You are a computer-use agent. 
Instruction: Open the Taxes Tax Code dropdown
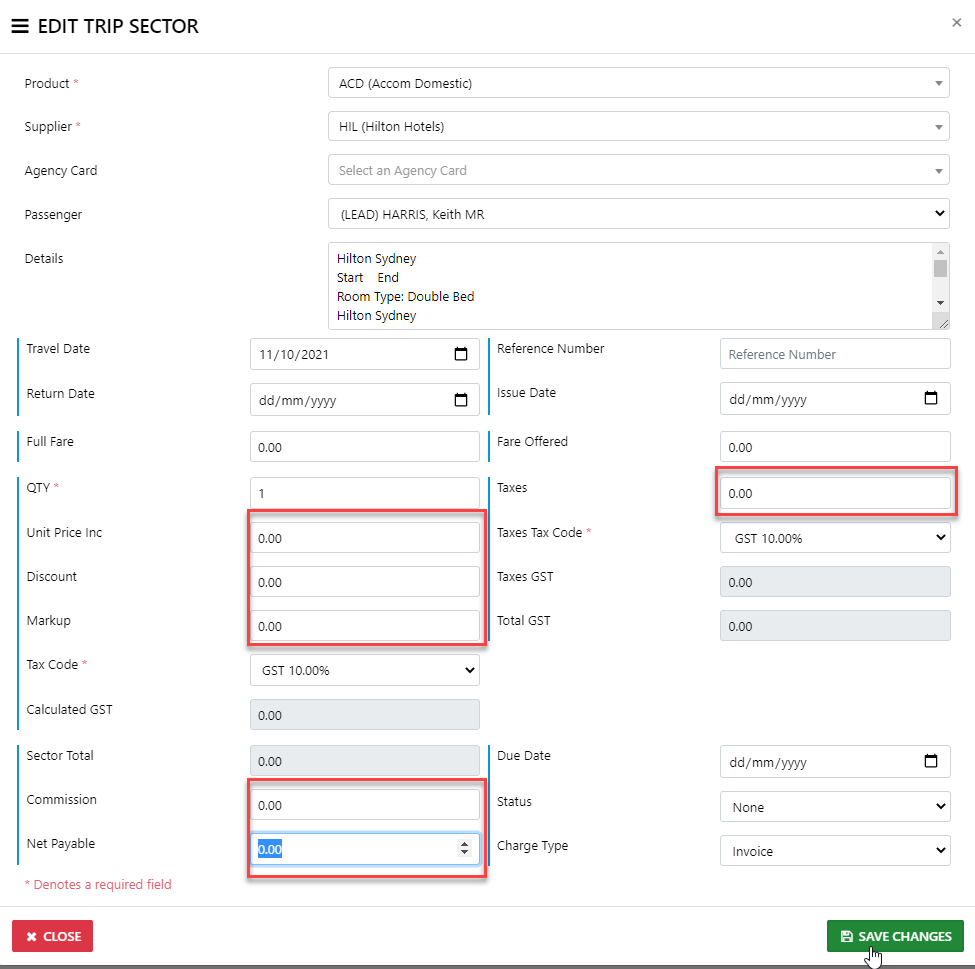[x=835, y=538]
